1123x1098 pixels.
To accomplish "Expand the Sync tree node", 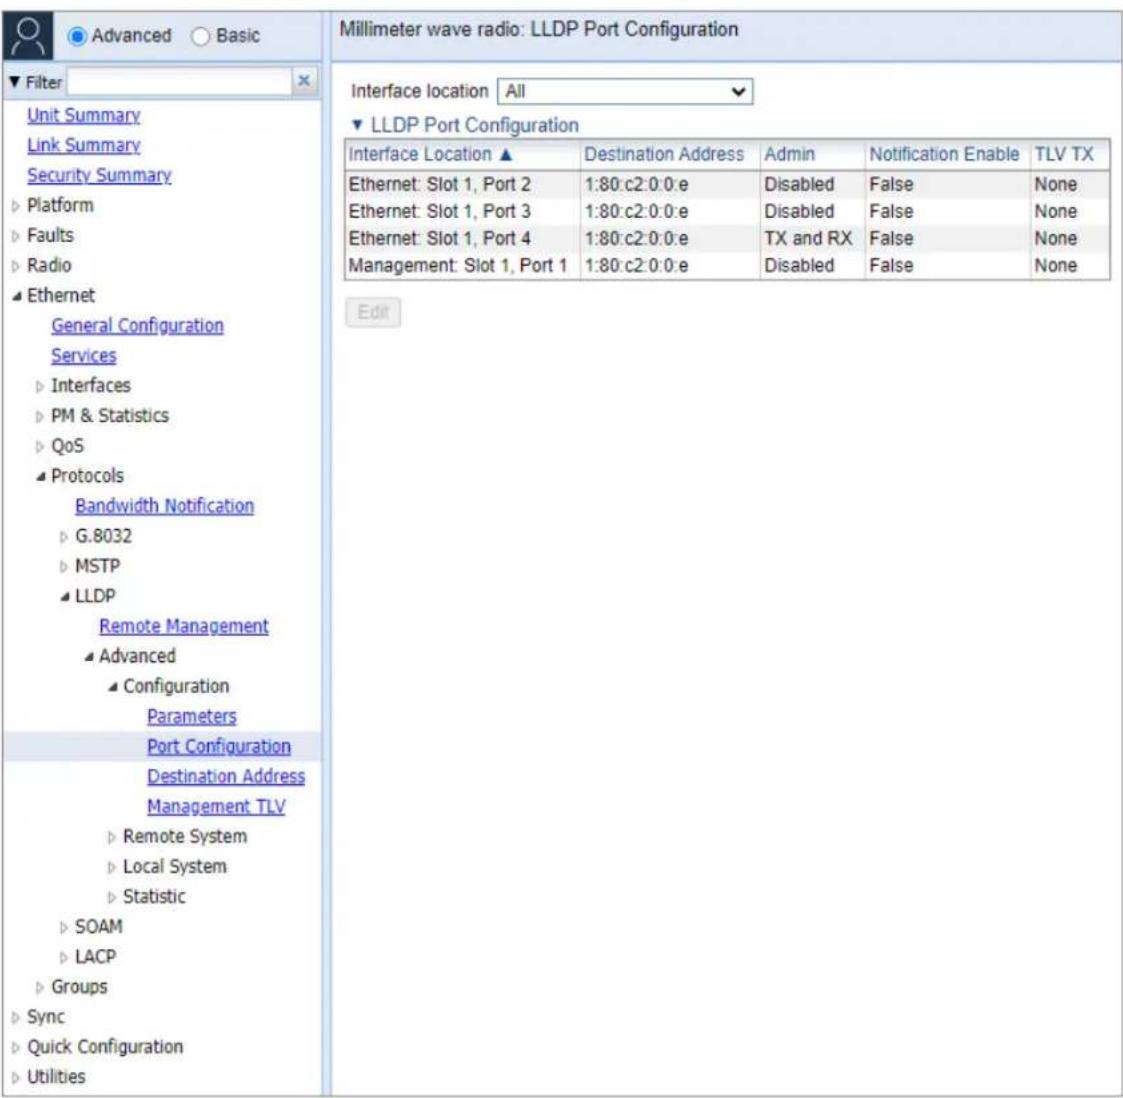I will point(16,1018).
